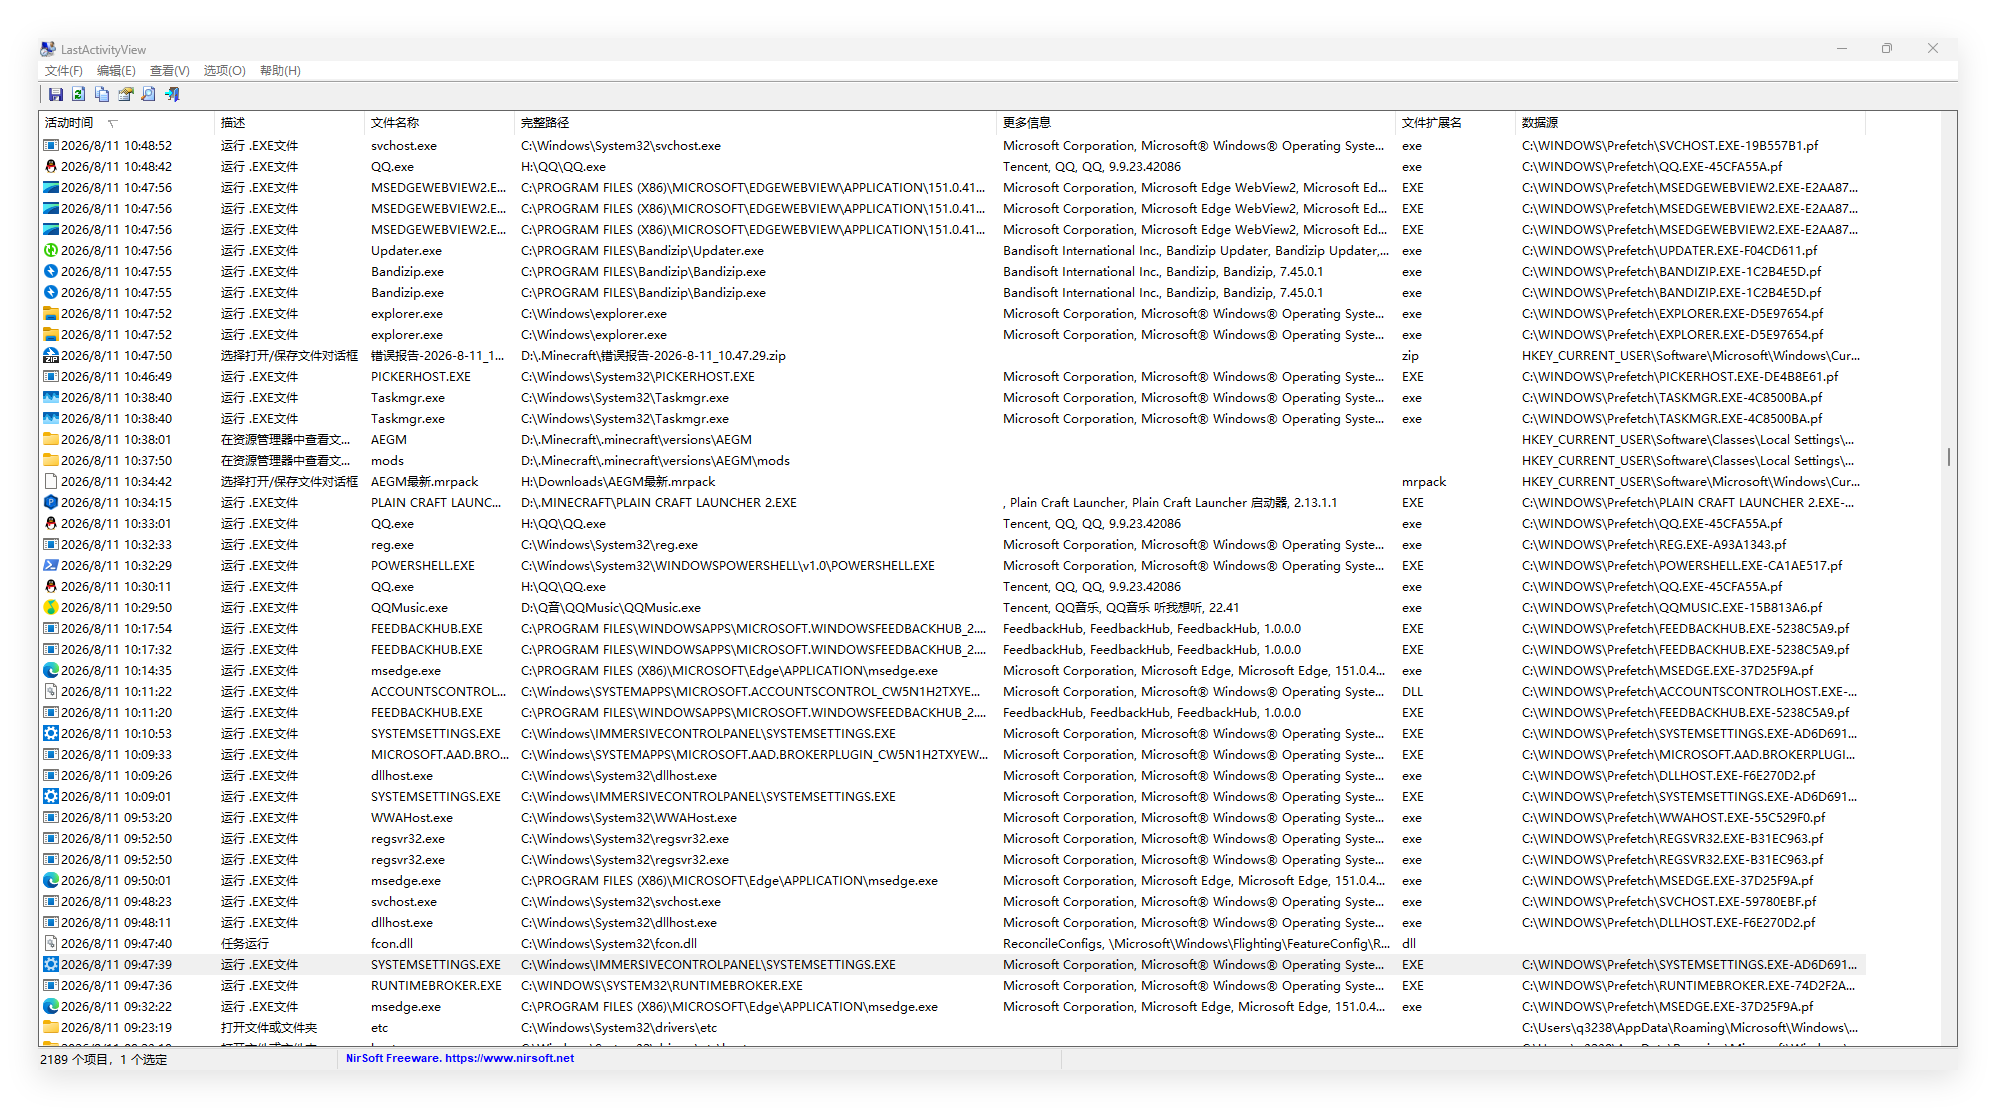Click the zip file icon in 10:47:50 row

pyautogui.click(x=51, y=356)
